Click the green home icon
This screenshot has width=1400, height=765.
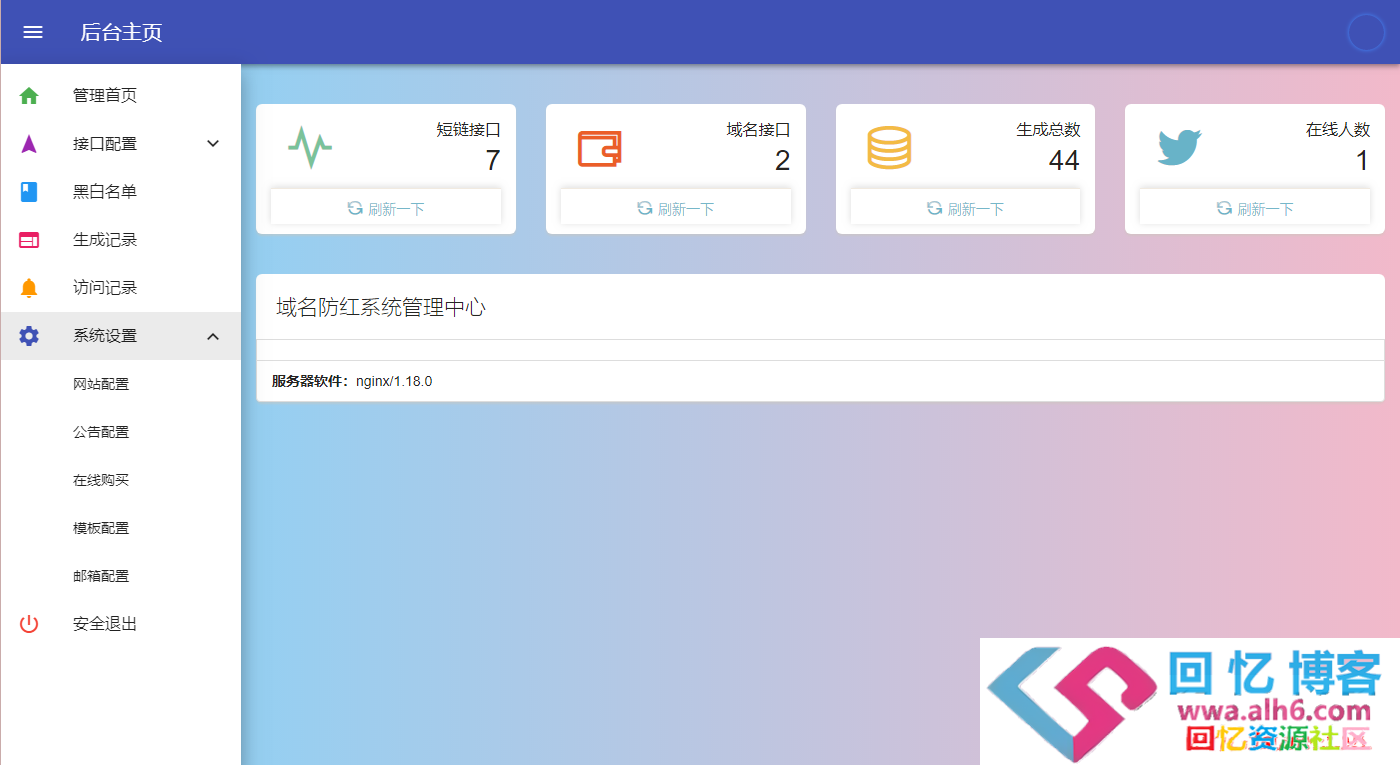tap(29, 96)
